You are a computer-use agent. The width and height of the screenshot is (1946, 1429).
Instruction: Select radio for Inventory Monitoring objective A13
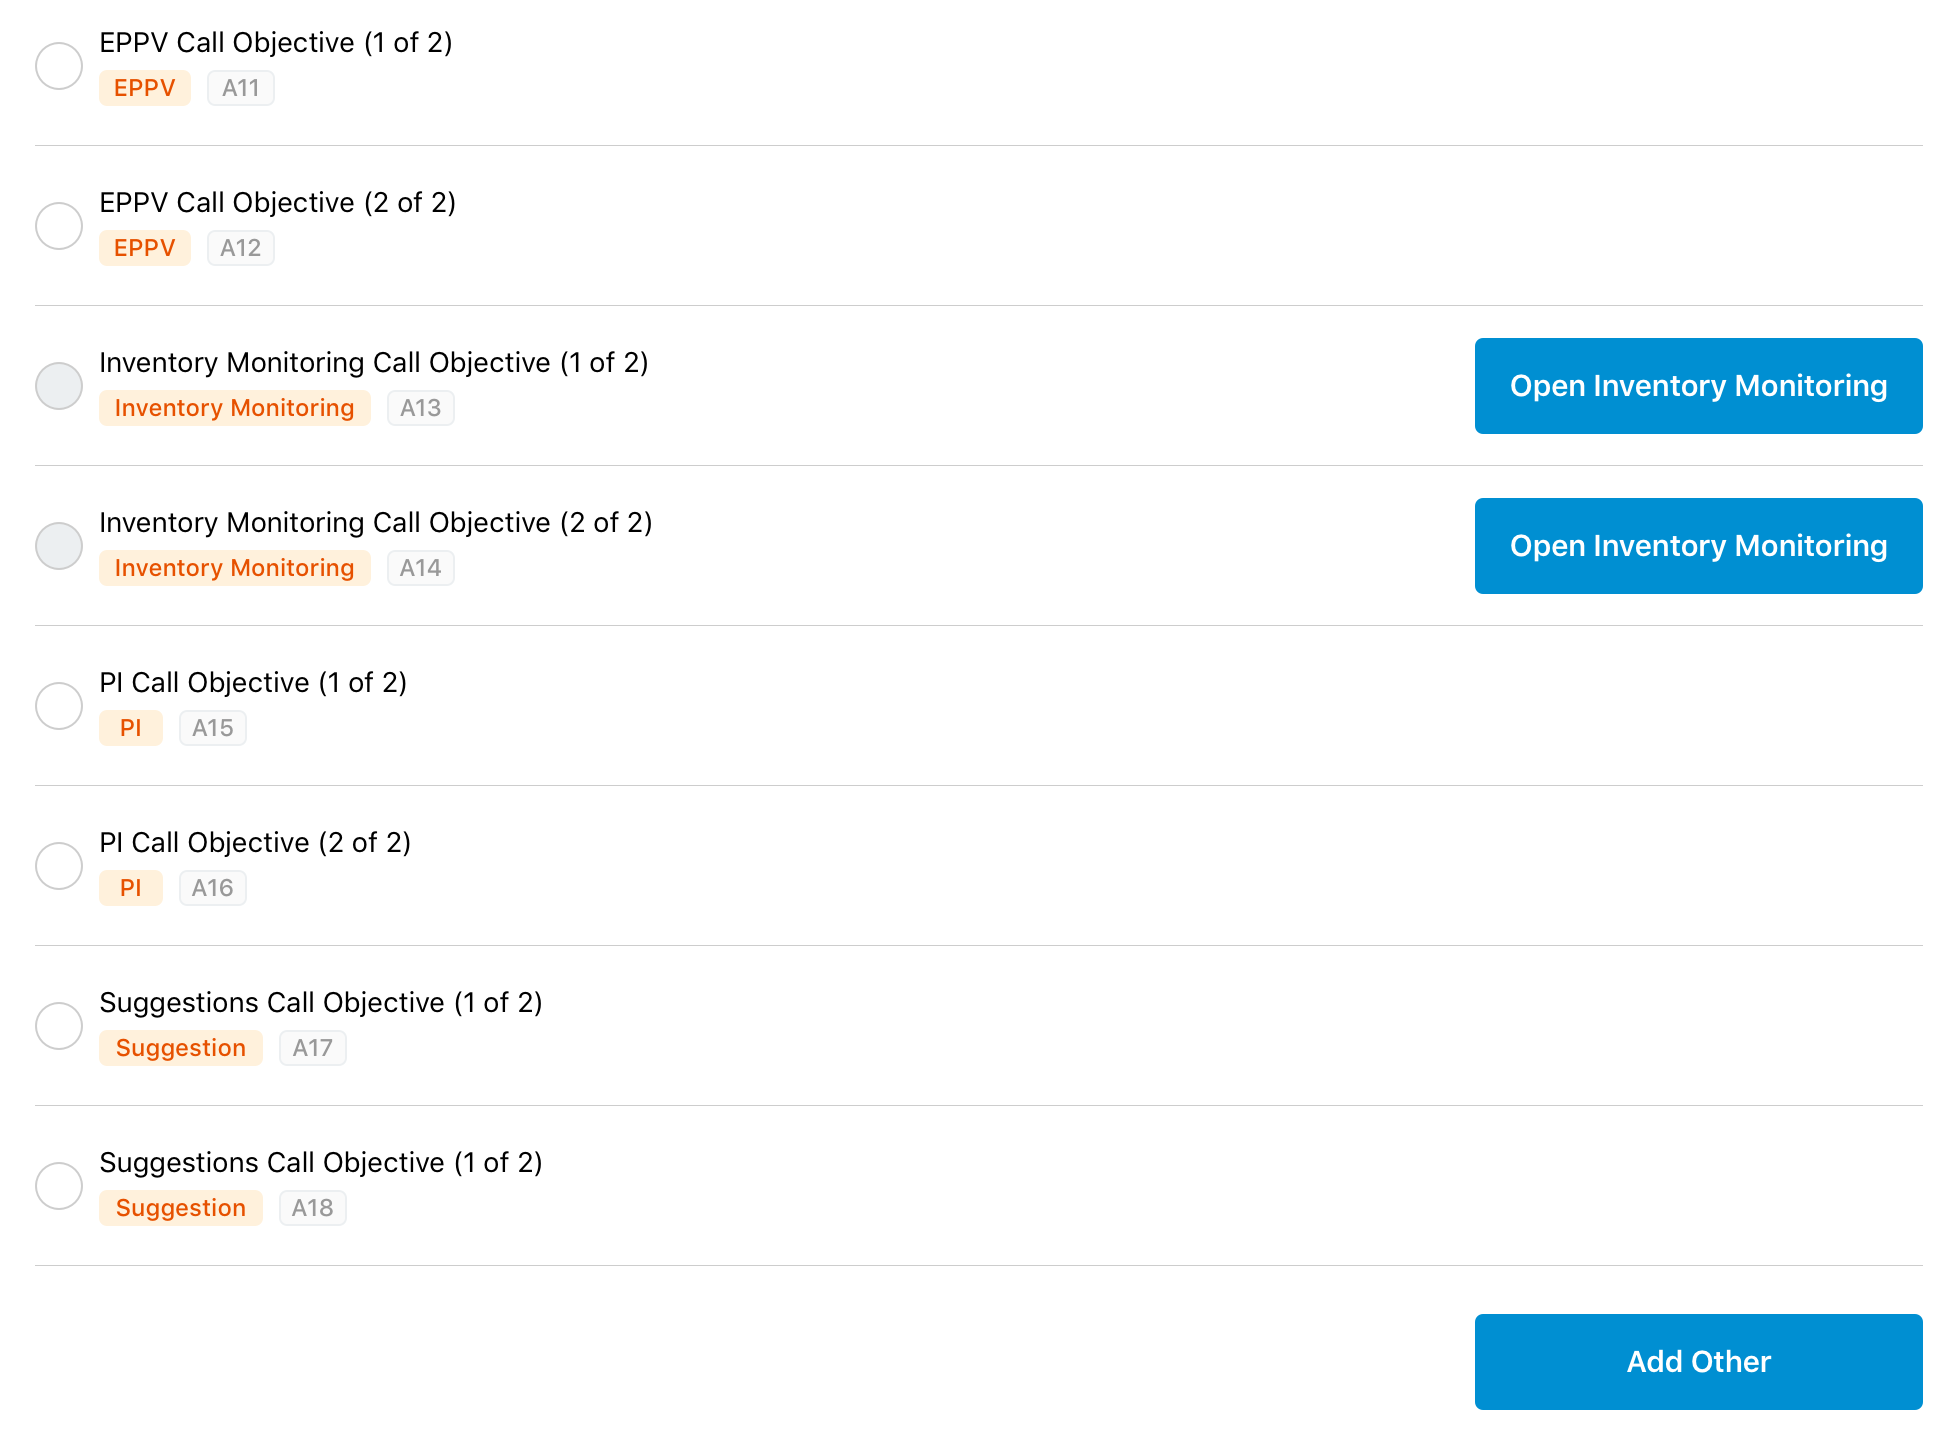click(59, 386)
